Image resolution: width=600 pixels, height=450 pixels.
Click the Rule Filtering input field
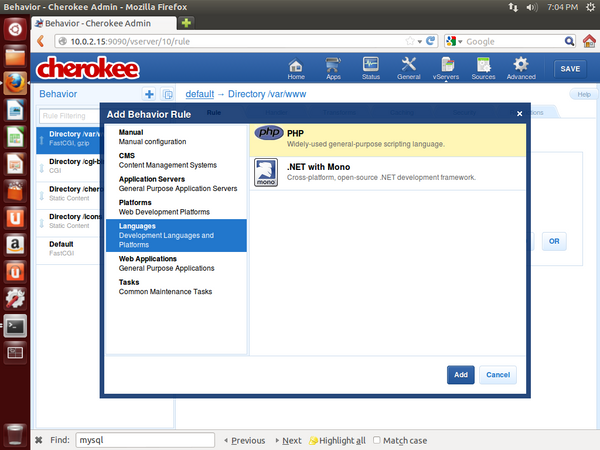point(70,116)
